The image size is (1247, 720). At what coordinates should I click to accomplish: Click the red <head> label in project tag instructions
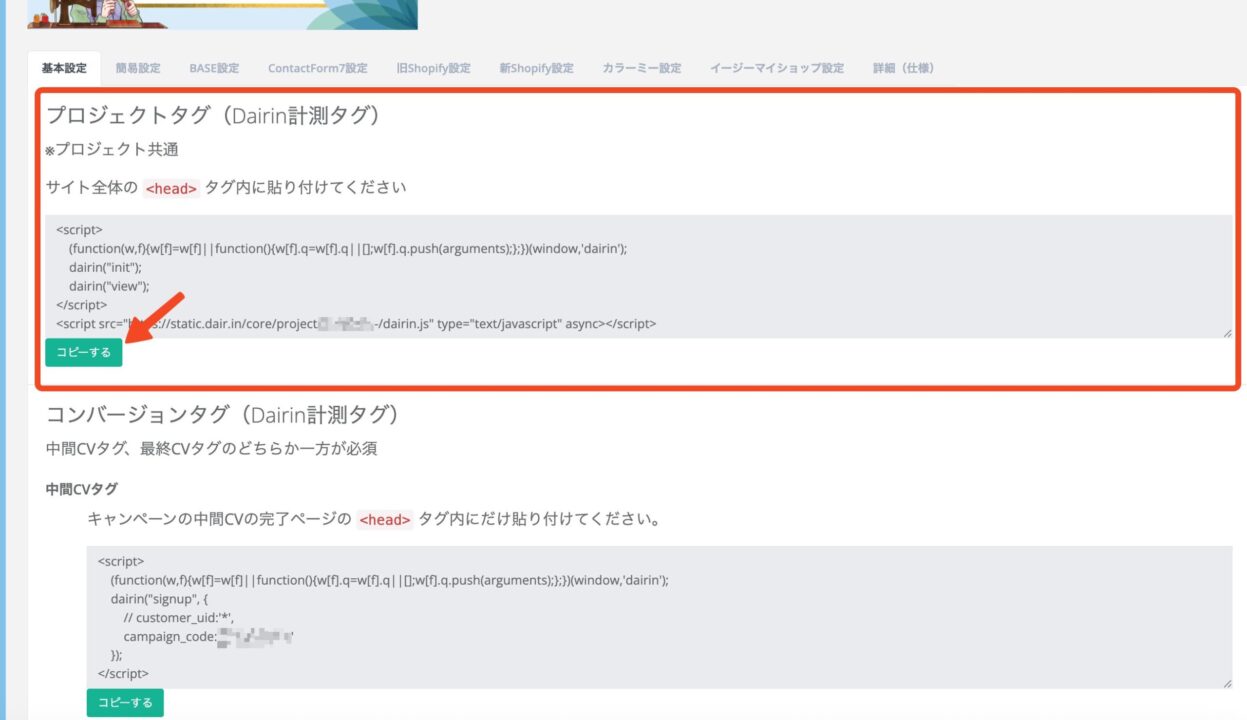pyautogui.click(x=171, y=188)
